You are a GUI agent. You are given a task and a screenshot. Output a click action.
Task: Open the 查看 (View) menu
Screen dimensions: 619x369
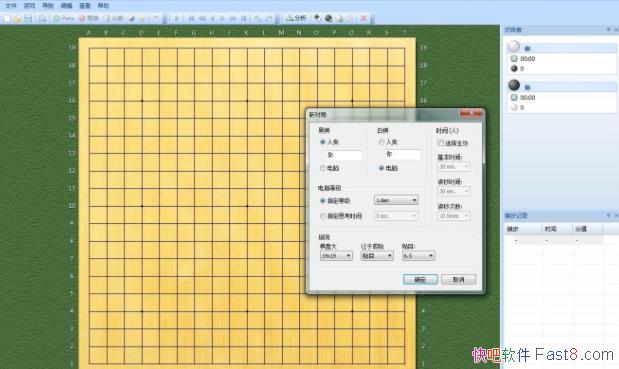[x=85, y=6]
